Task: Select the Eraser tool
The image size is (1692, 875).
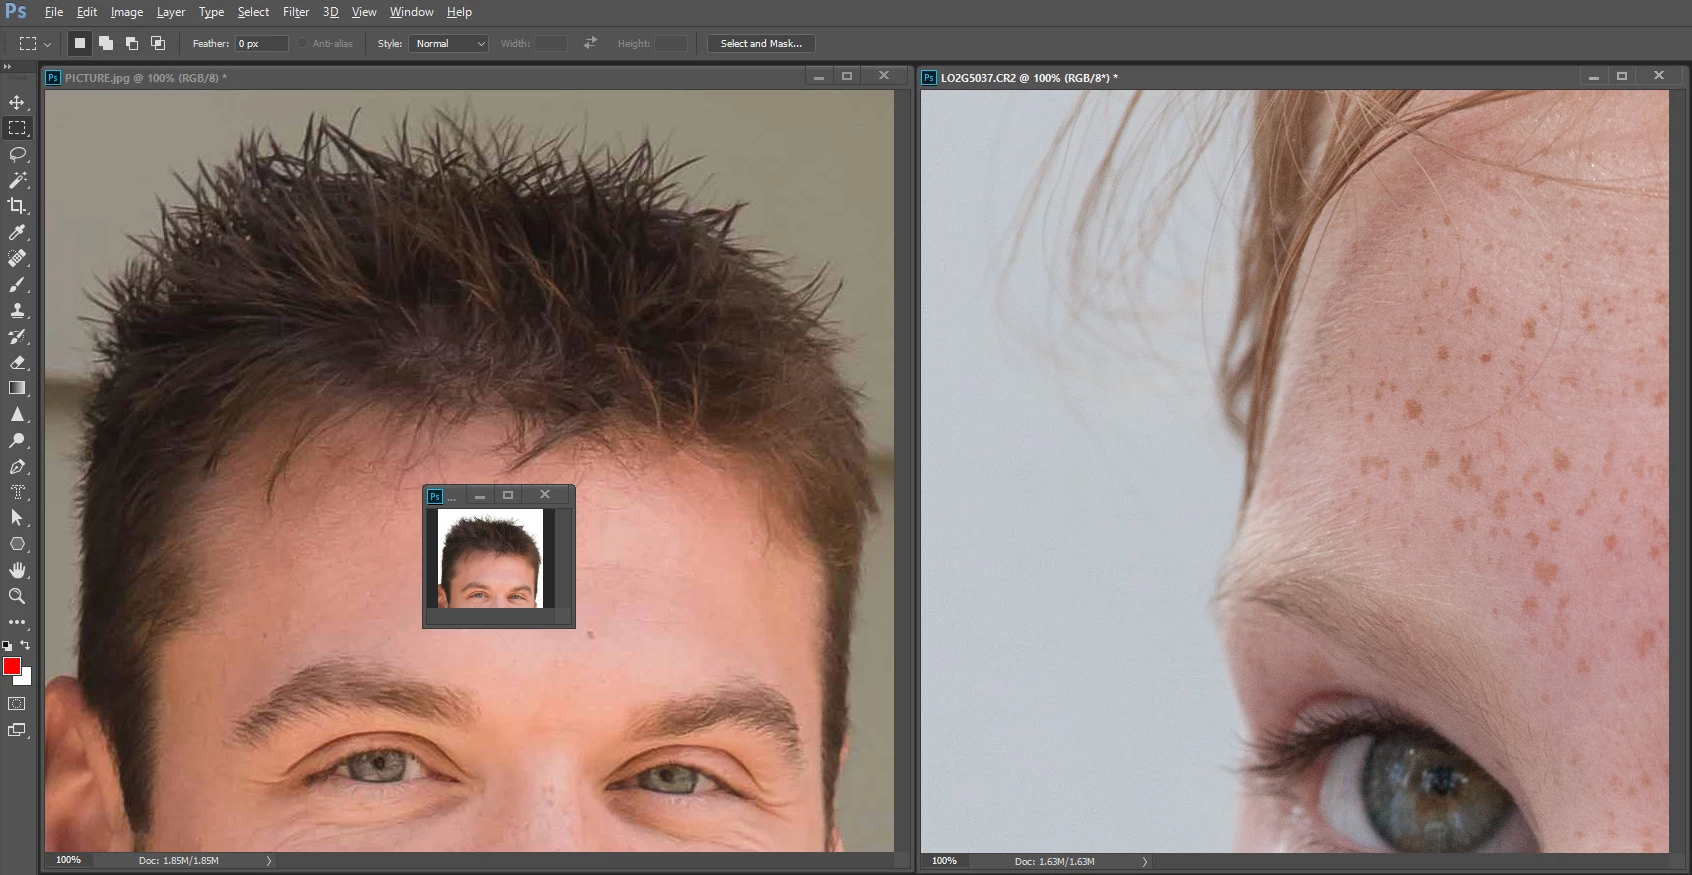Action: point(17,362)
